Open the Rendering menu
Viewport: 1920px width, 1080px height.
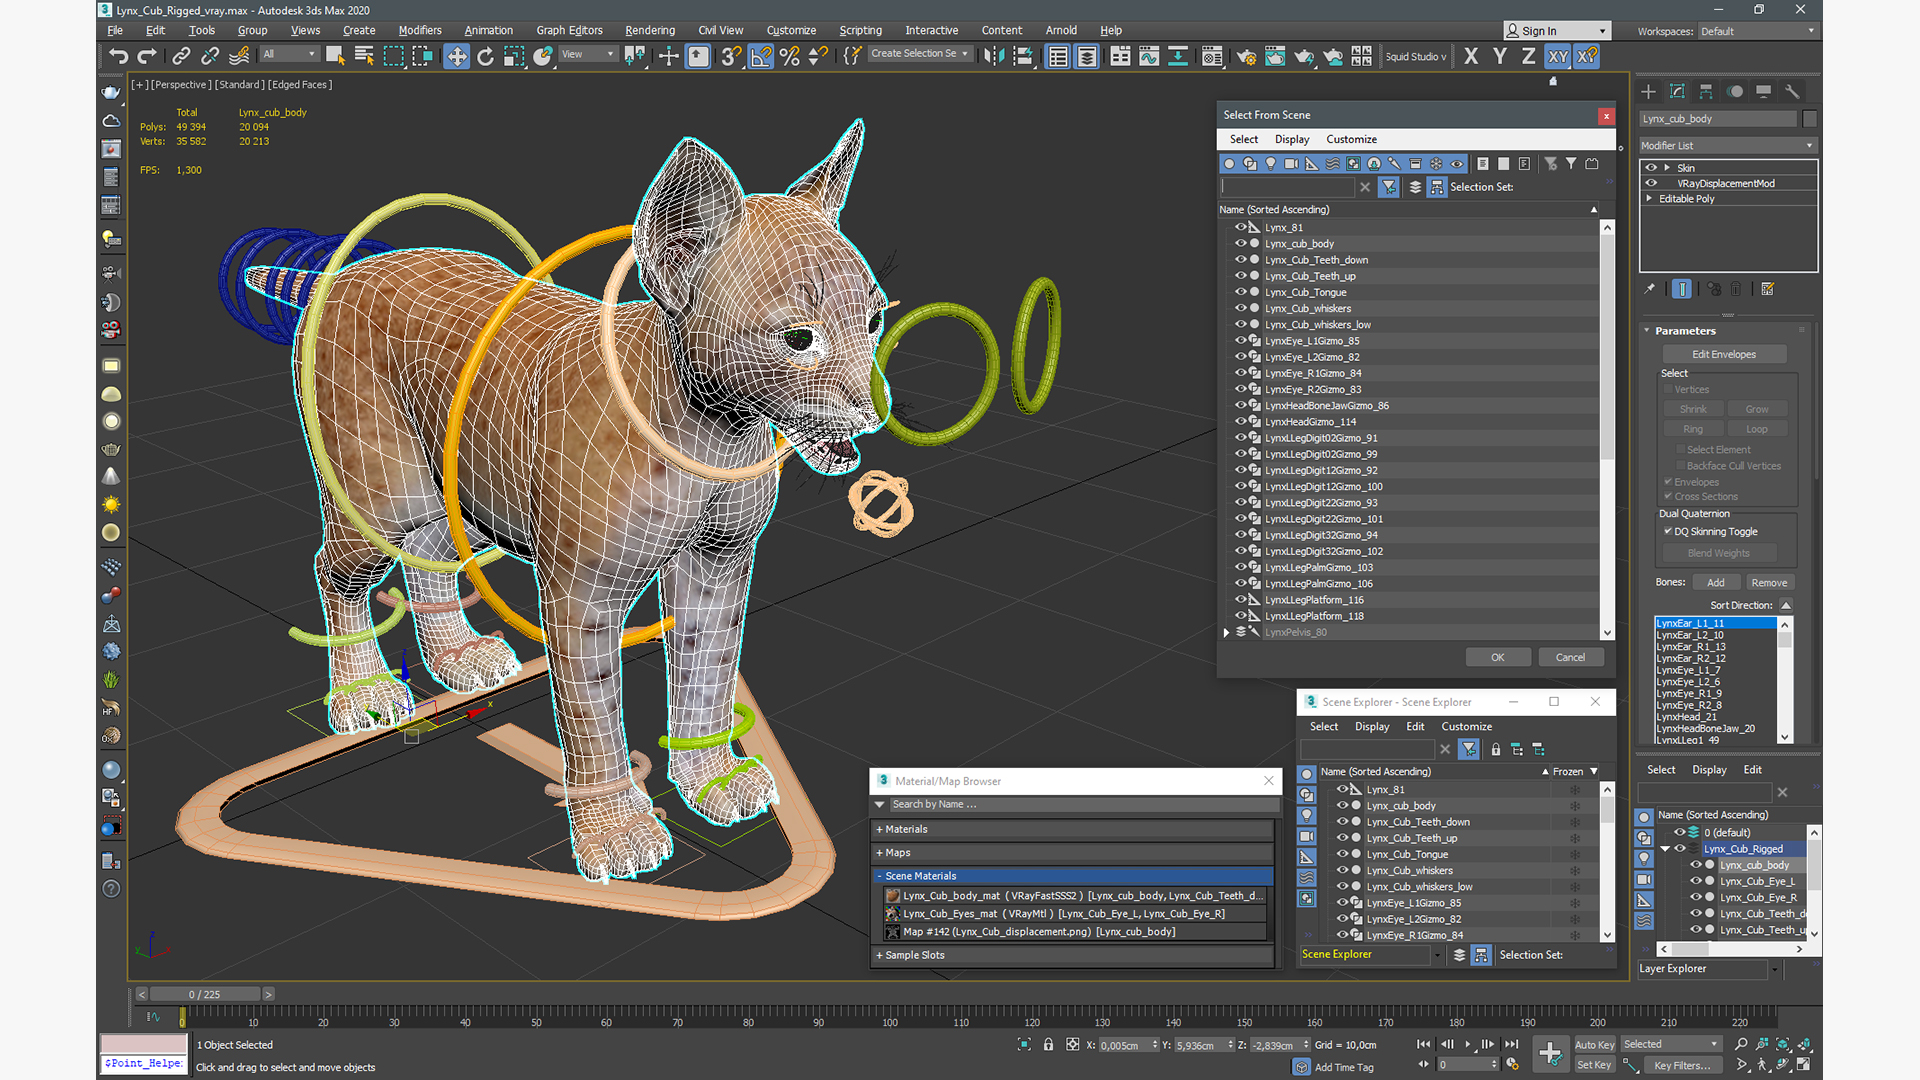tap(650, 30)
